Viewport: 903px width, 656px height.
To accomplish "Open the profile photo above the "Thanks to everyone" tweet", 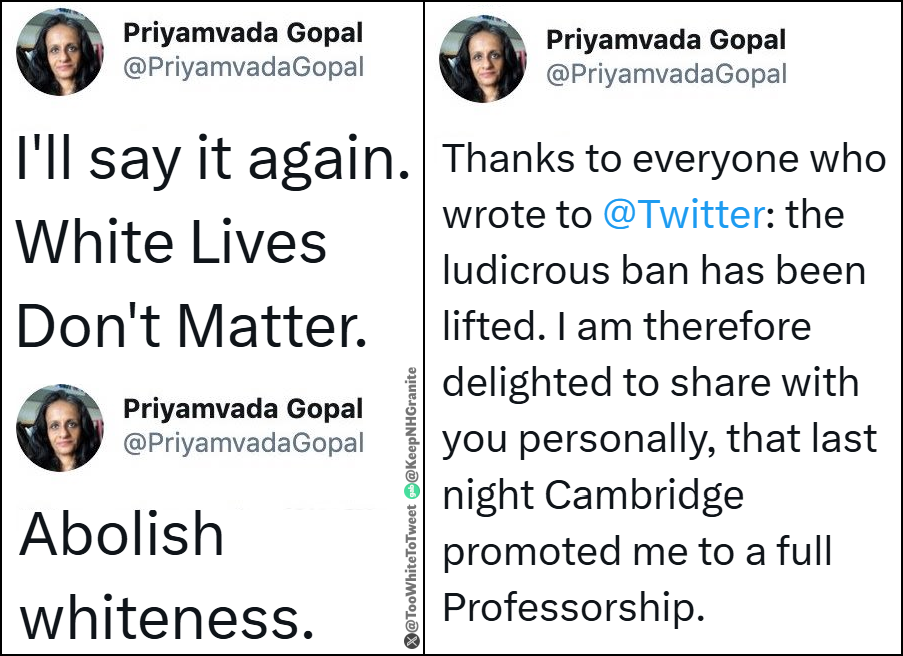I will click(483, 59).
